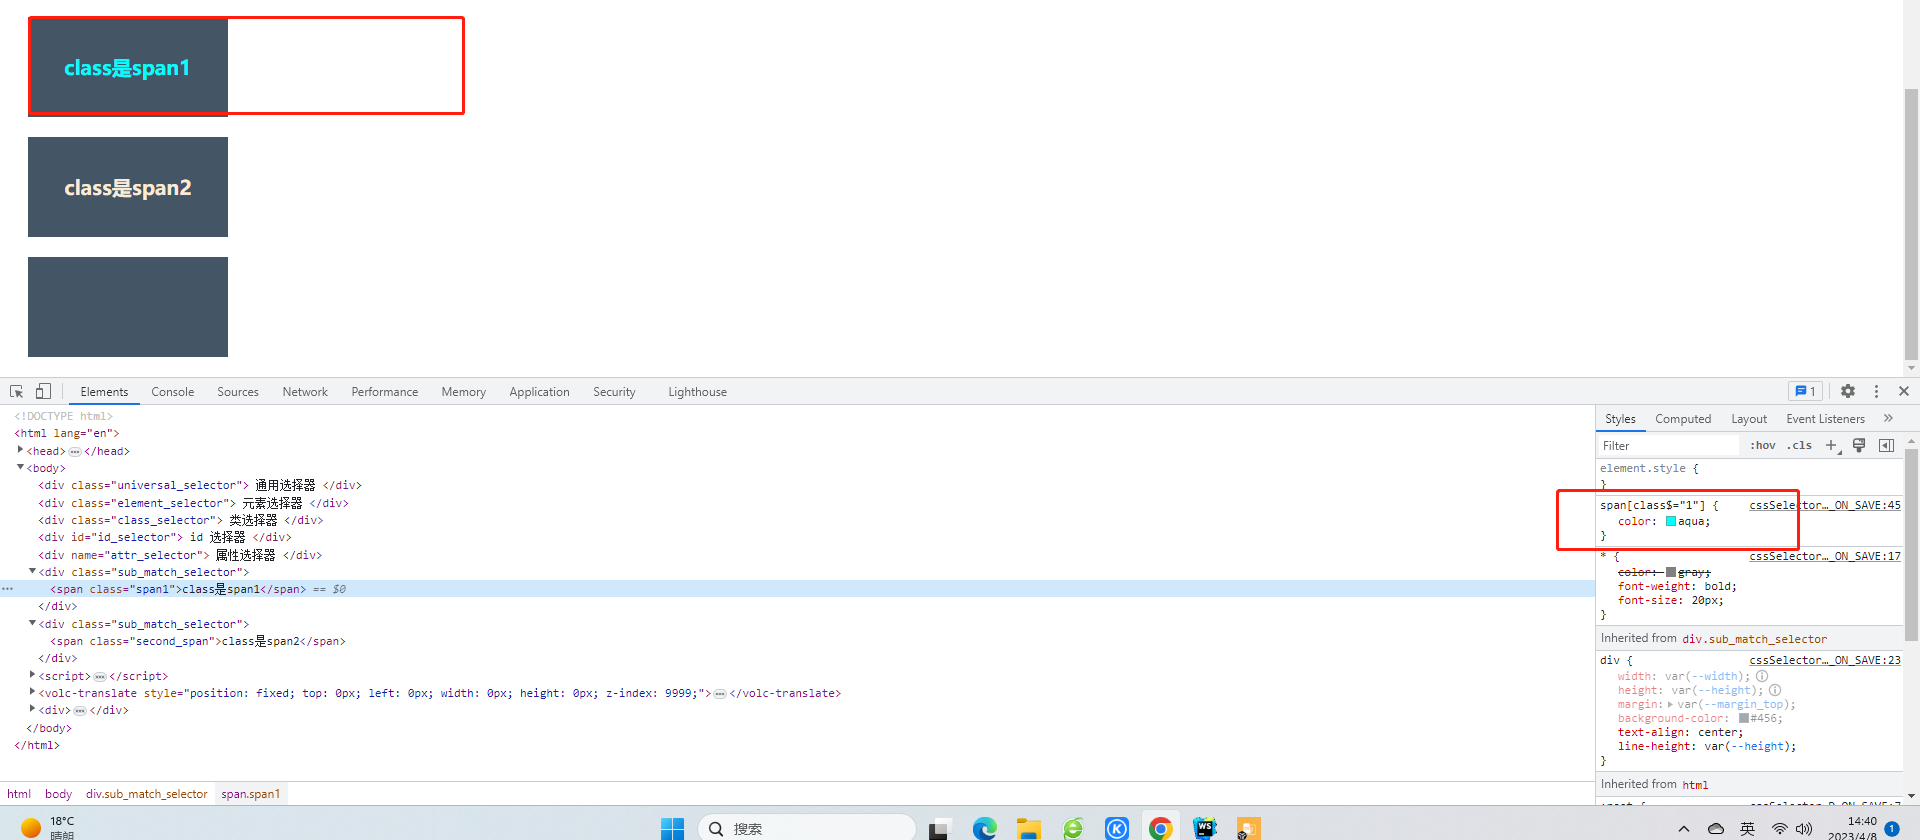Open File Explorer from taskbar
Screen dimensions: 1920x840
(x=1029, y=828)
